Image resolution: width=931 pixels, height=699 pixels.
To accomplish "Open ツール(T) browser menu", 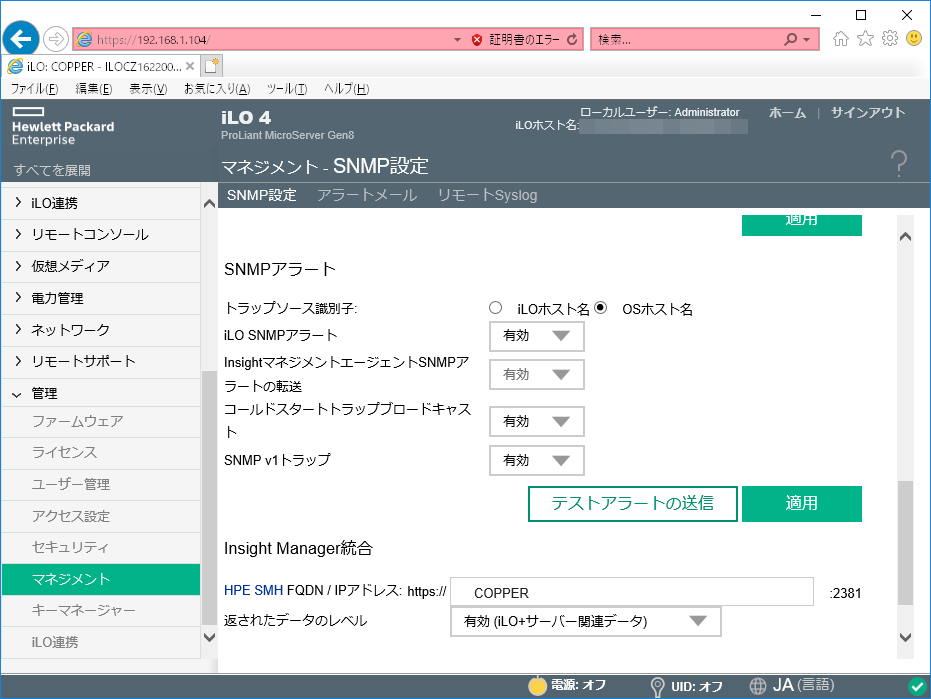I will 287,88.
